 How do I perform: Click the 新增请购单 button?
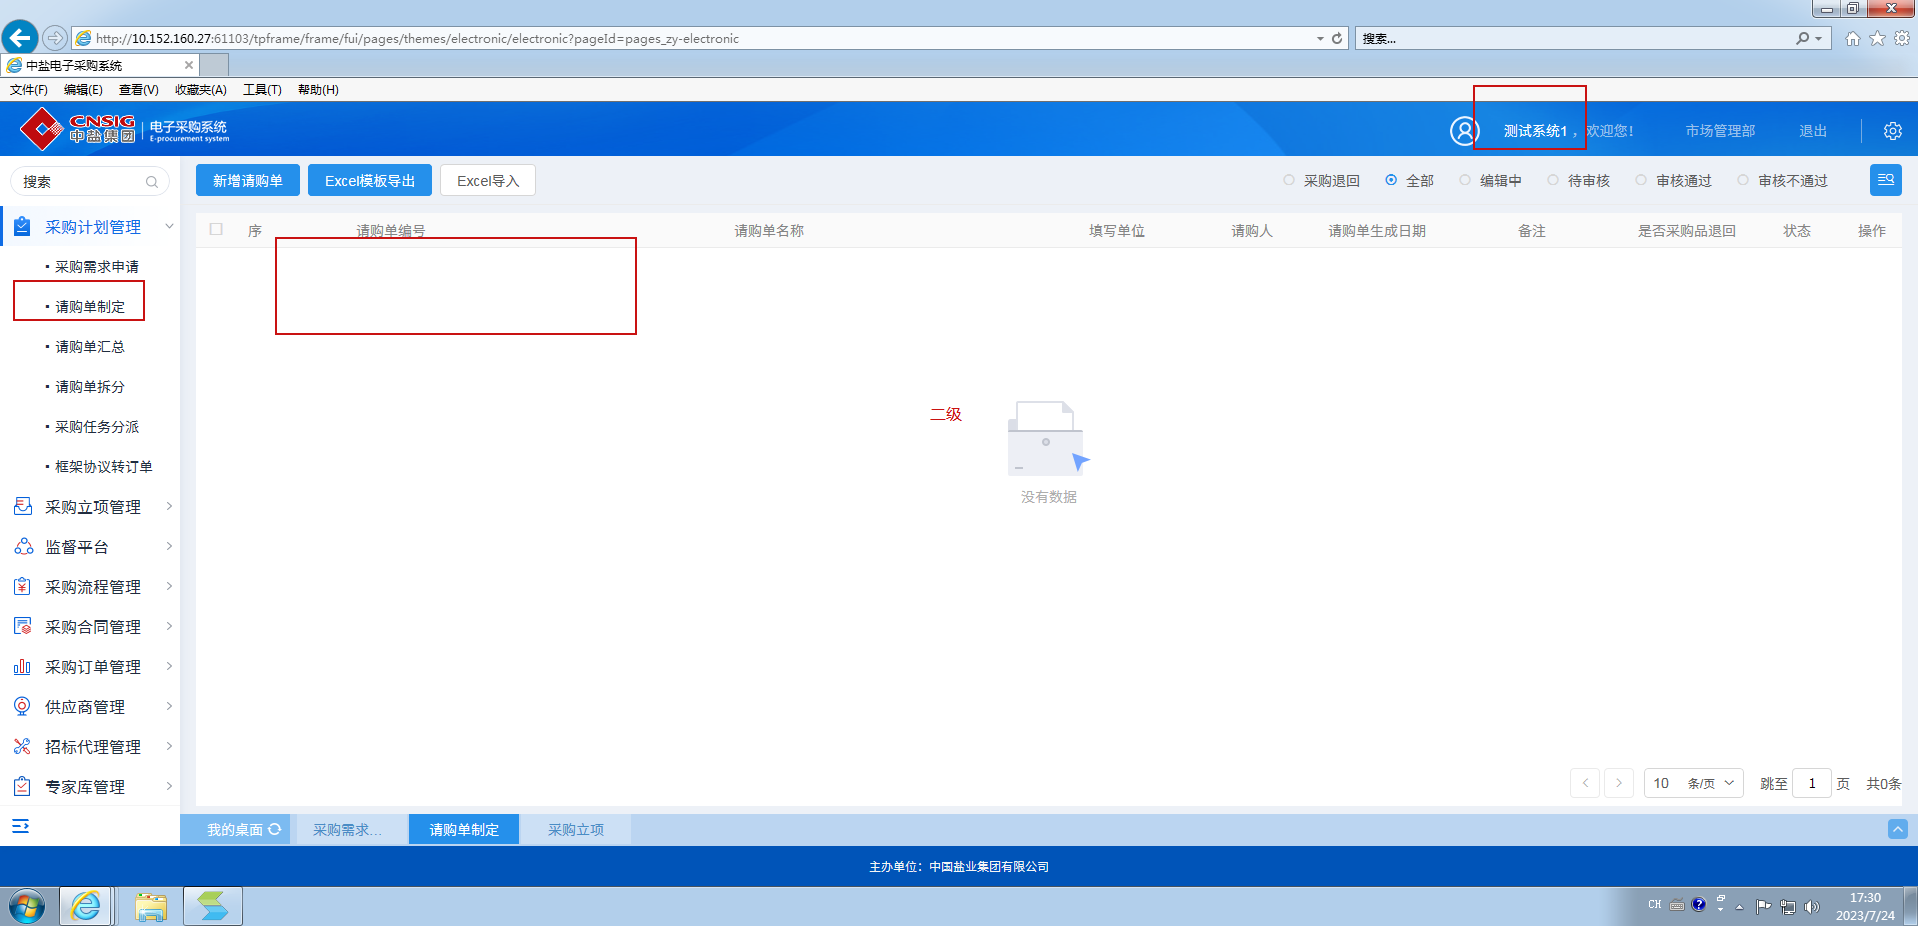[x=247, y=181]
